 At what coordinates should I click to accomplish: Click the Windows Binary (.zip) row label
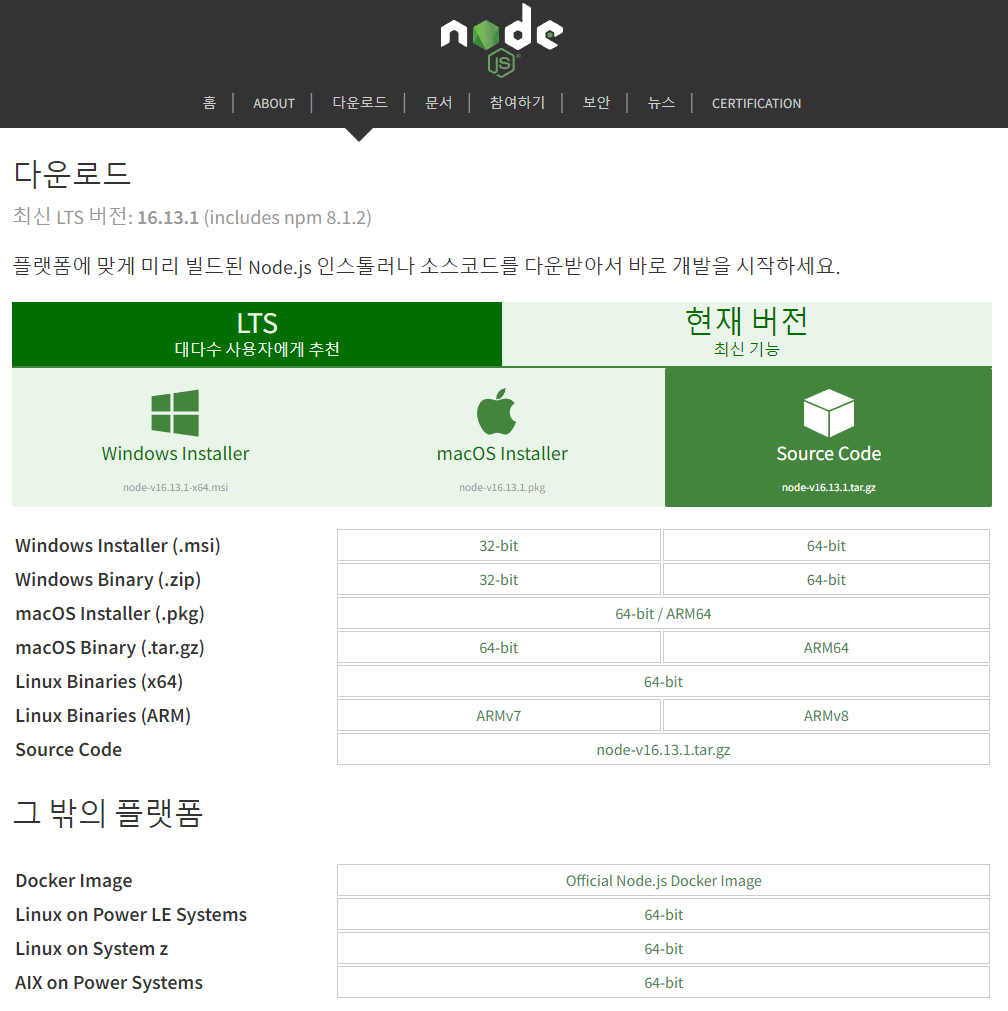108,580
